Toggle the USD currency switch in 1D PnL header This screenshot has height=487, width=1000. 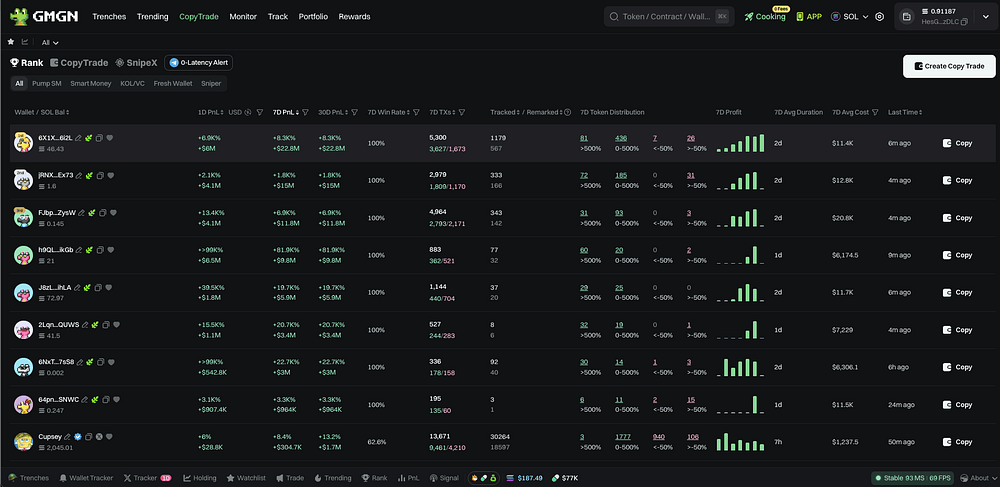click(x=249, y=112)
